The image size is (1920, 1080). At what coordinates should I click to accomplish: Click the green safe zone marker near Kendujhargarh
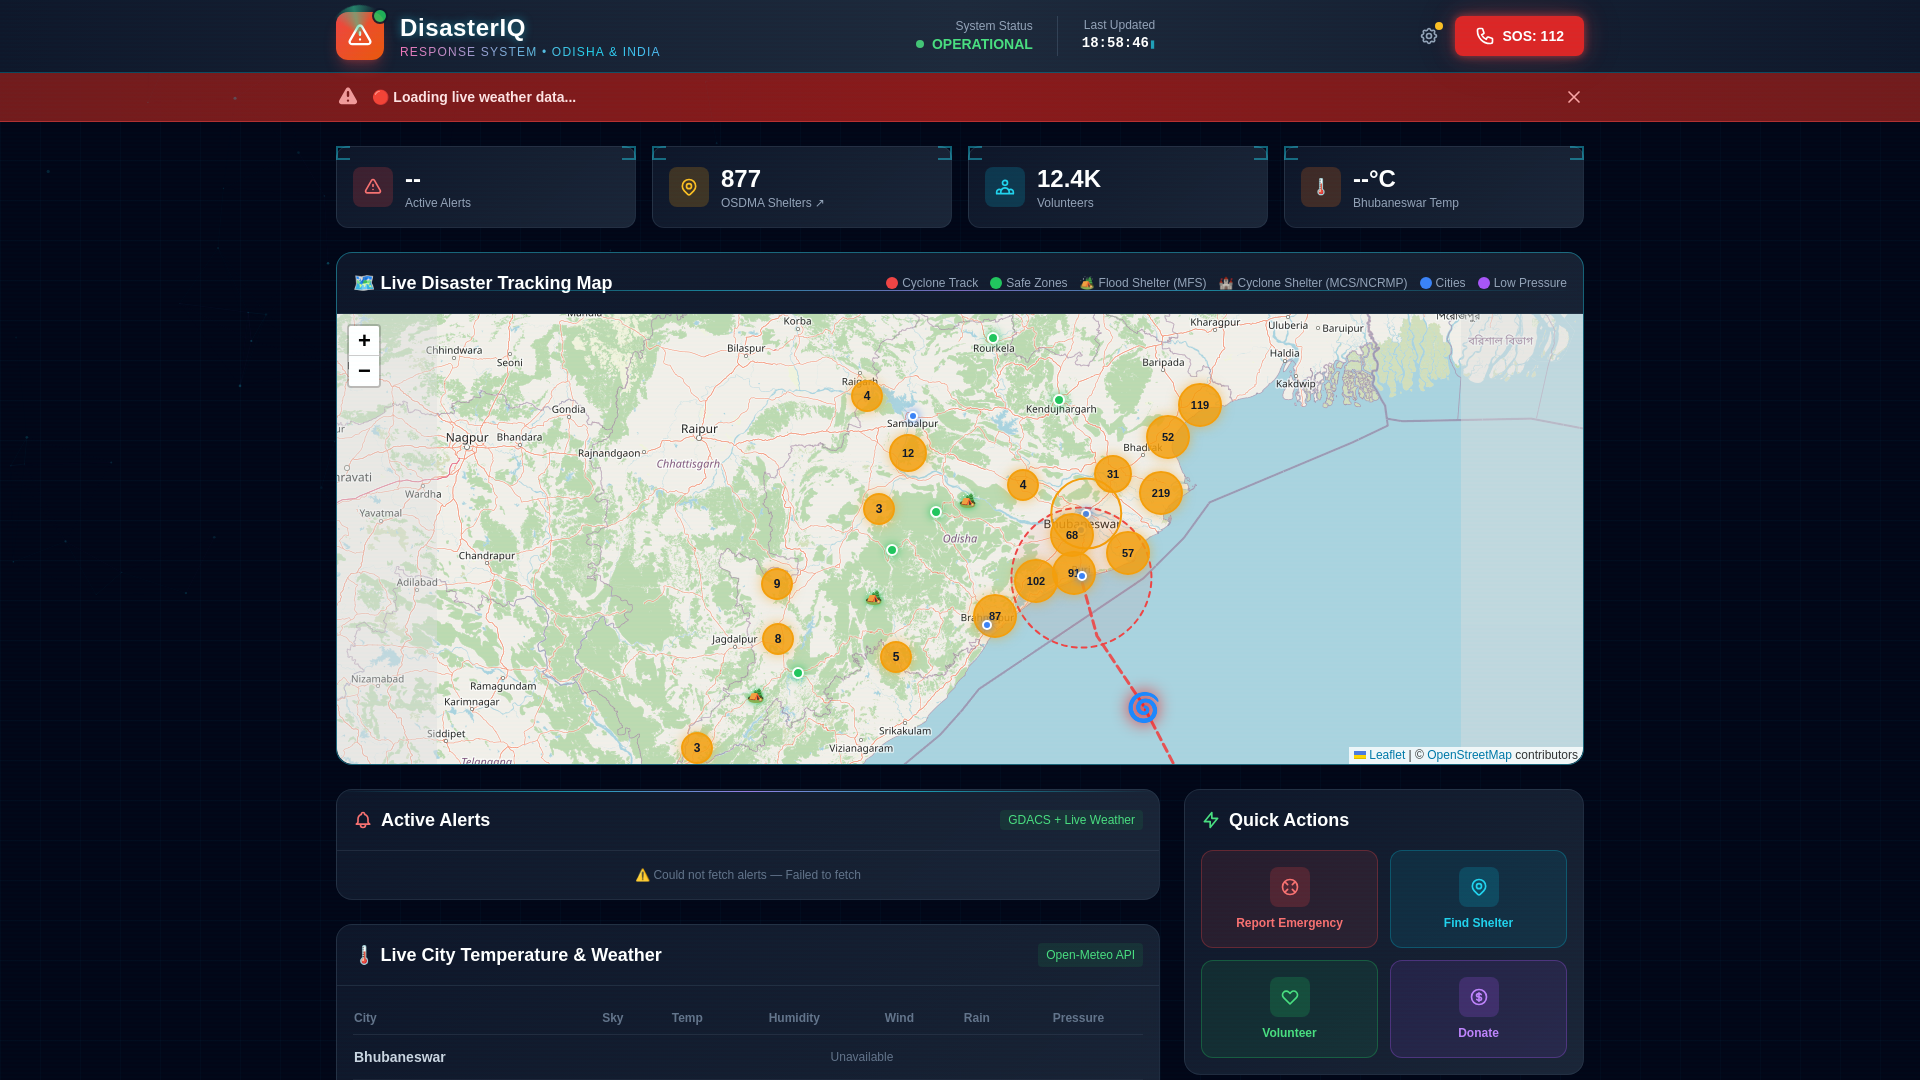pos(1059,400)
